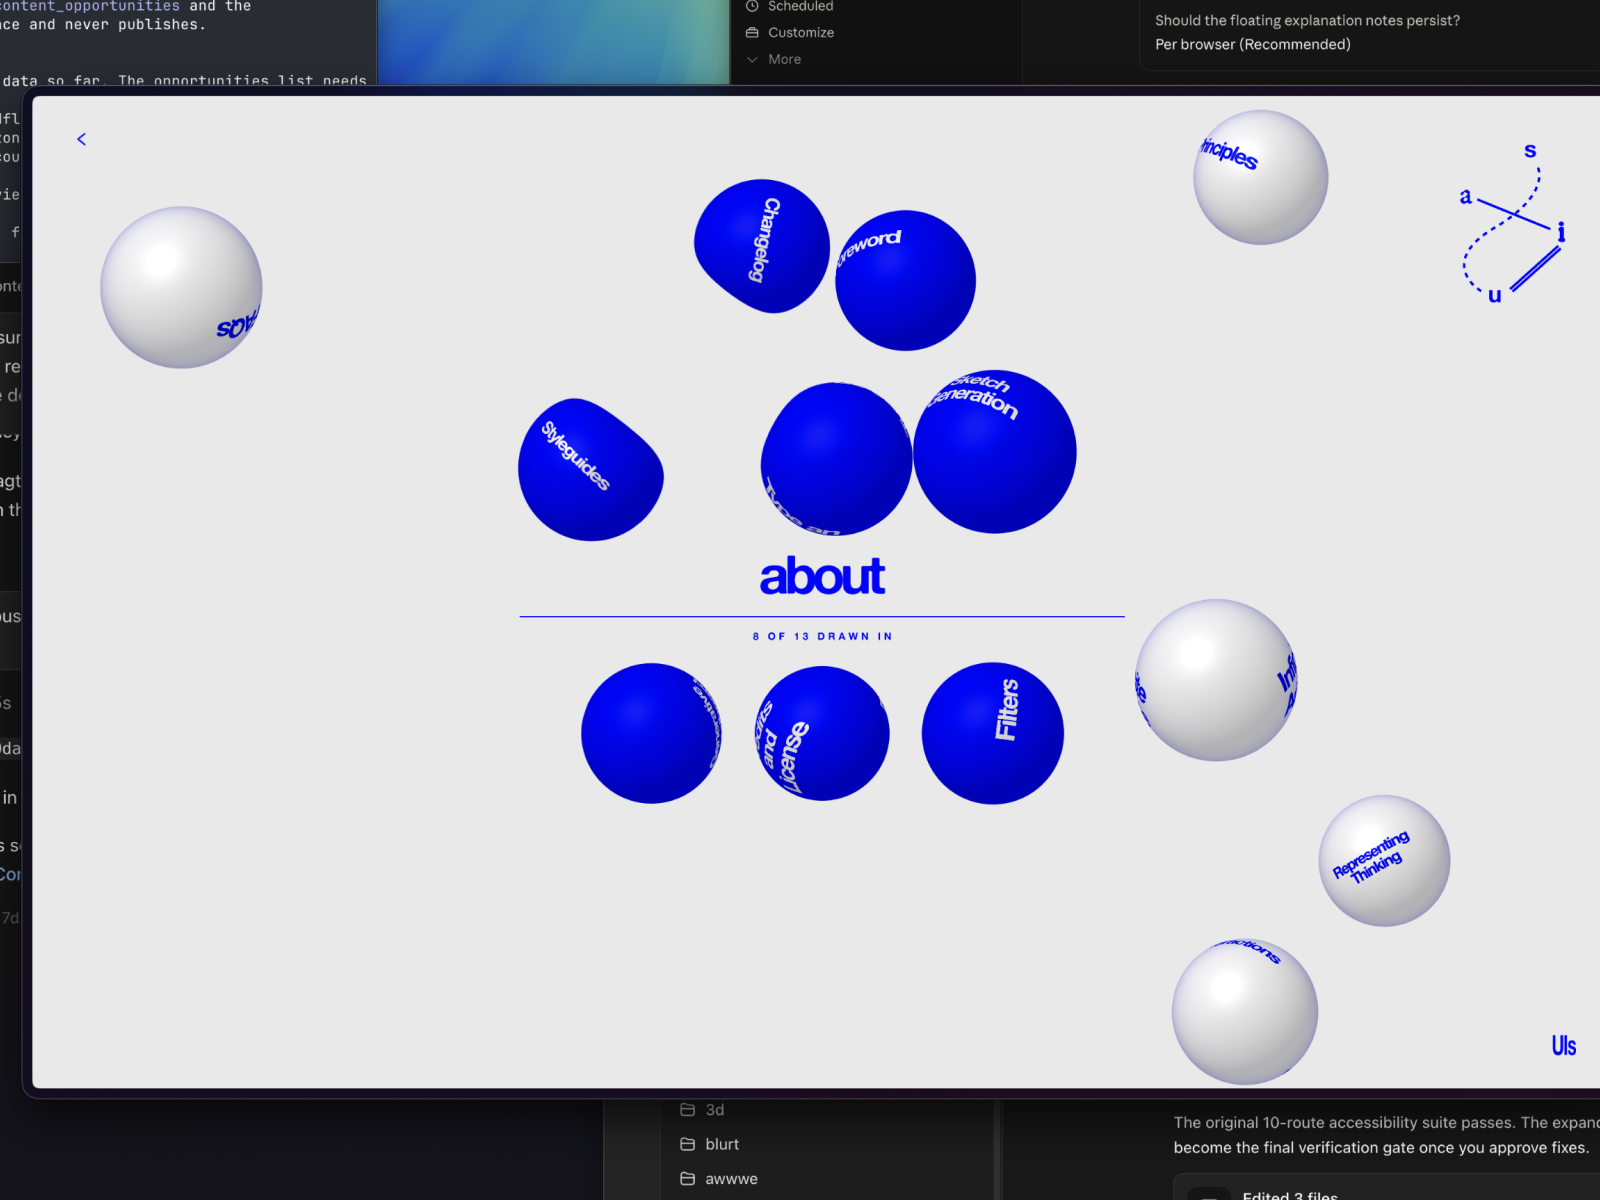Click the 3d folder icon
The image size is (1600, 1200).
(x=688, y=1109)
